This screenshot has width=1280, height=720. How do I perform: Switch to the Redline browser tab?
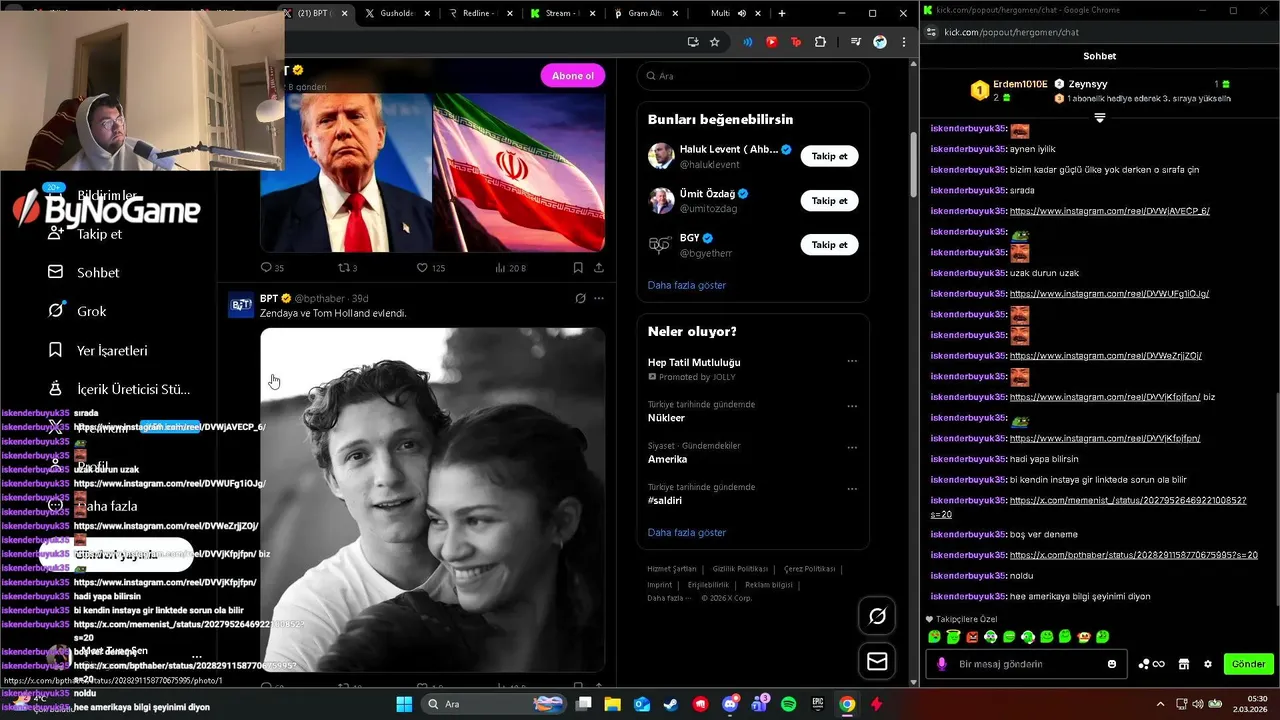tap(480, 13)
